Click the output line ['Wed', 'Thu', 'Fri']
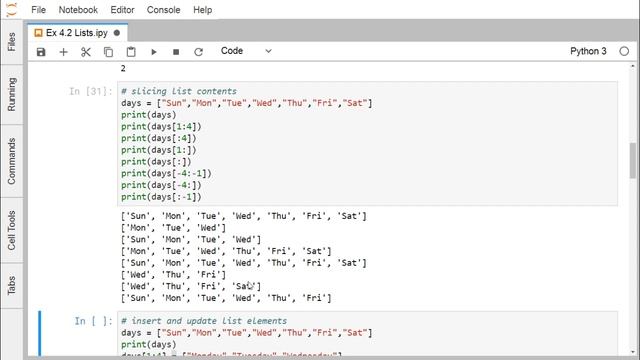Image resolution: width=640 pixels, height=360 pixels. click(173, 275)
